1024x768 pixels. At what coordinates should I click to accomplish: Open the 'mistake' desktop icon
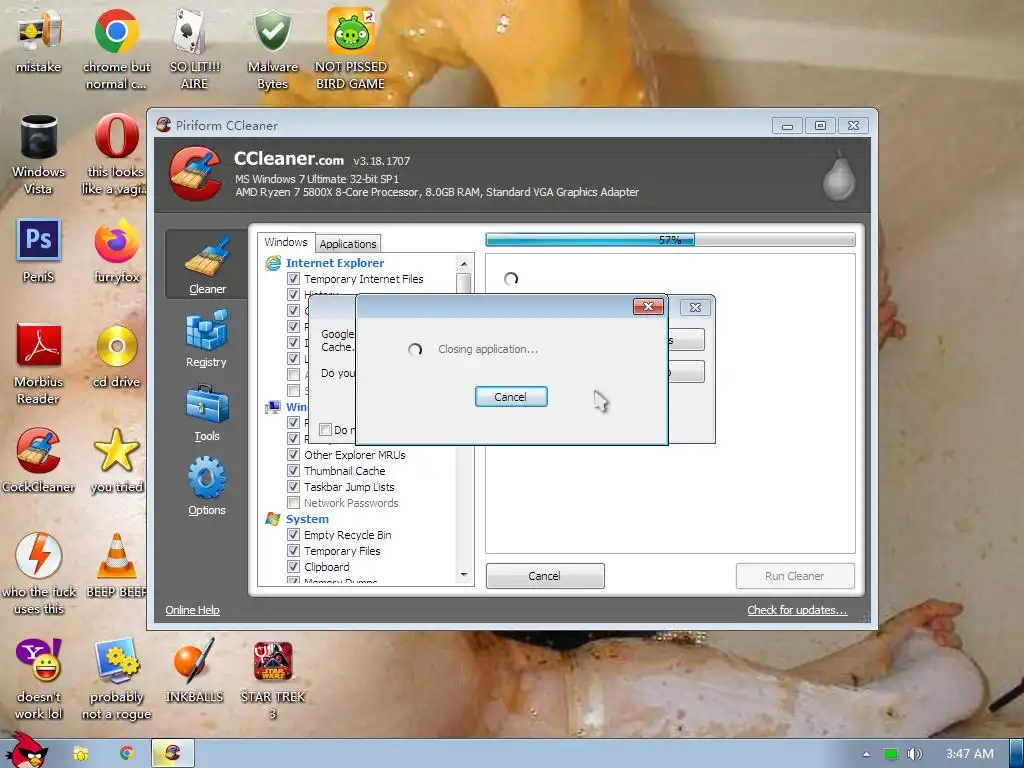[39, 42]
